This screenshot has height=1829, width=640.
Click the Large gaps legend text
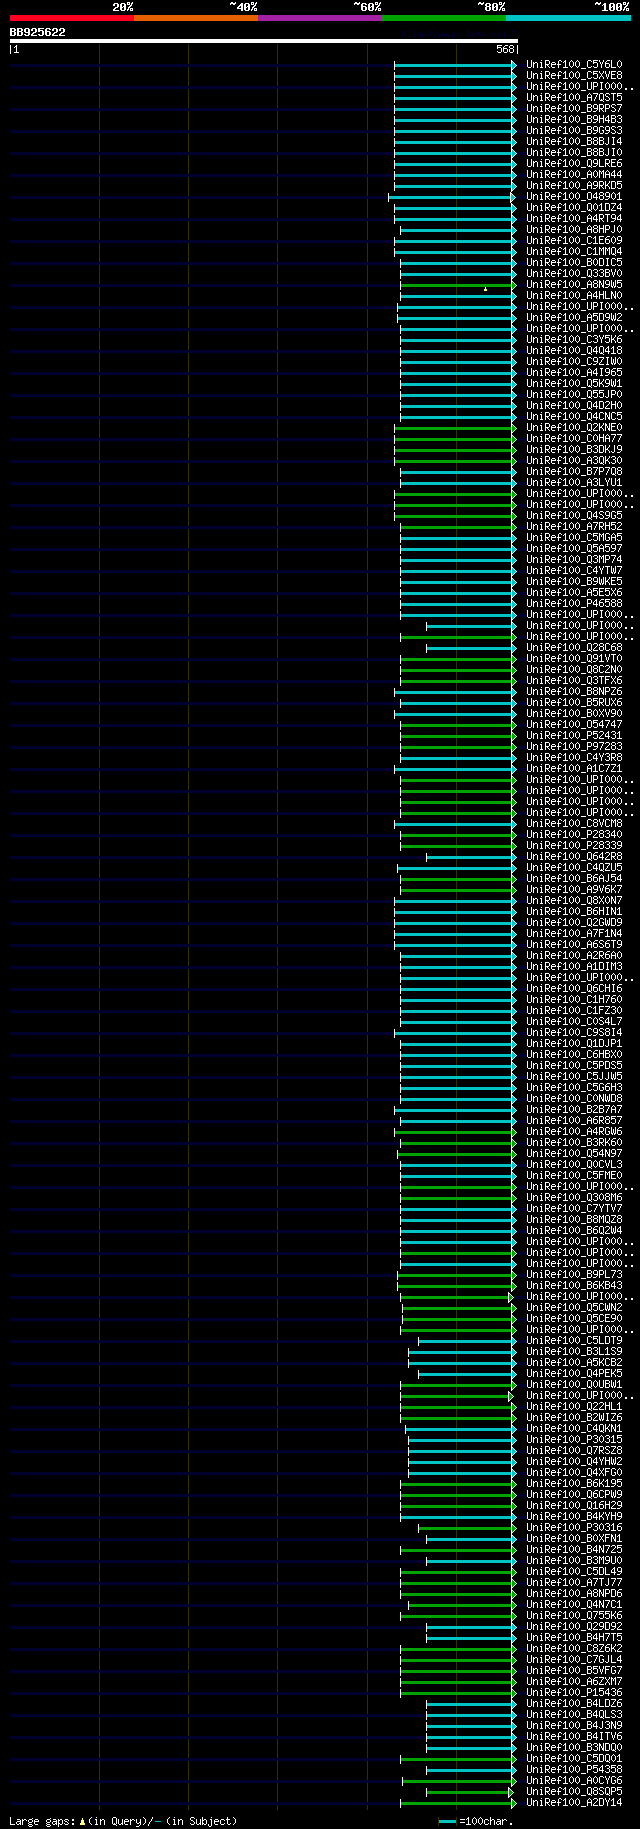42,1821
